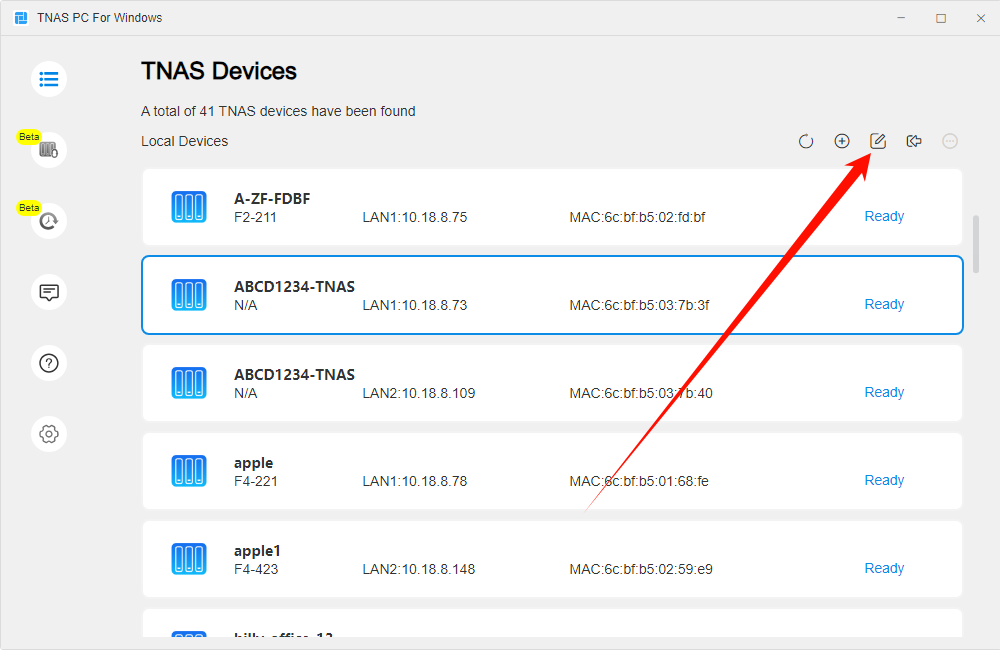Click the NAS icon for 10.18.8.73 device

coord(189,295)
